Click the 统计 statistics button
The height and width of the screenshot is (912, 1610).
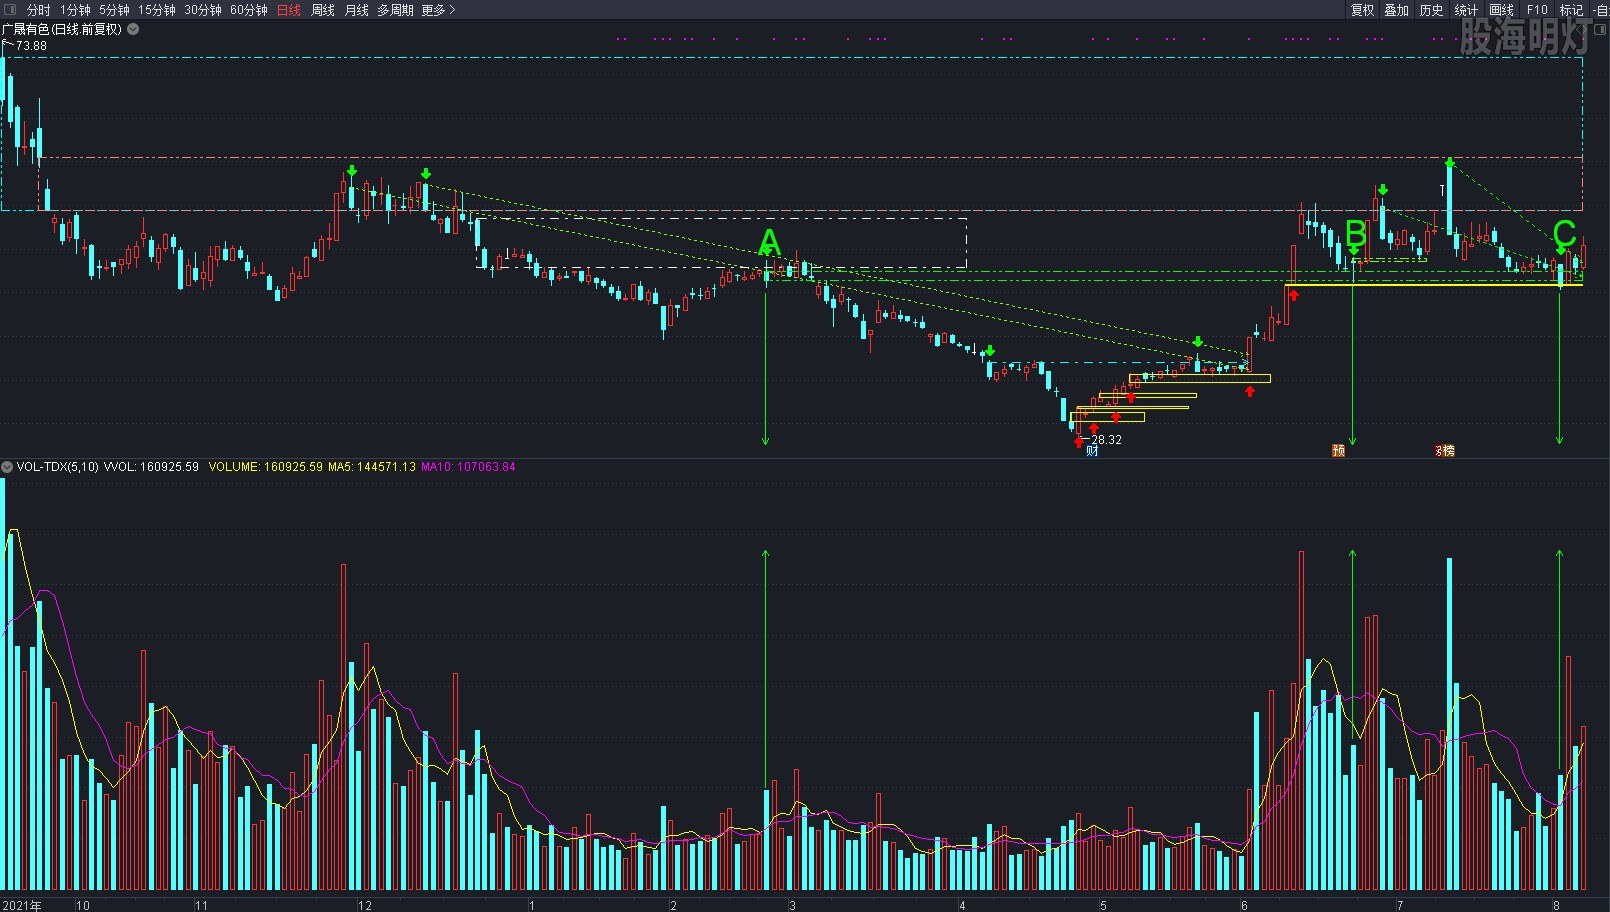click(x=1466, y=10)
